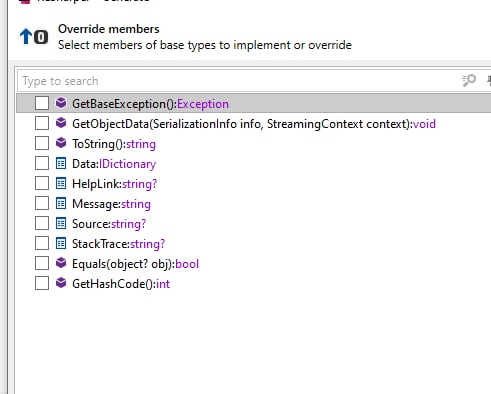Click the Equals method icon
The height and width of the screenshot is (394, 491).
pos(61,263)
